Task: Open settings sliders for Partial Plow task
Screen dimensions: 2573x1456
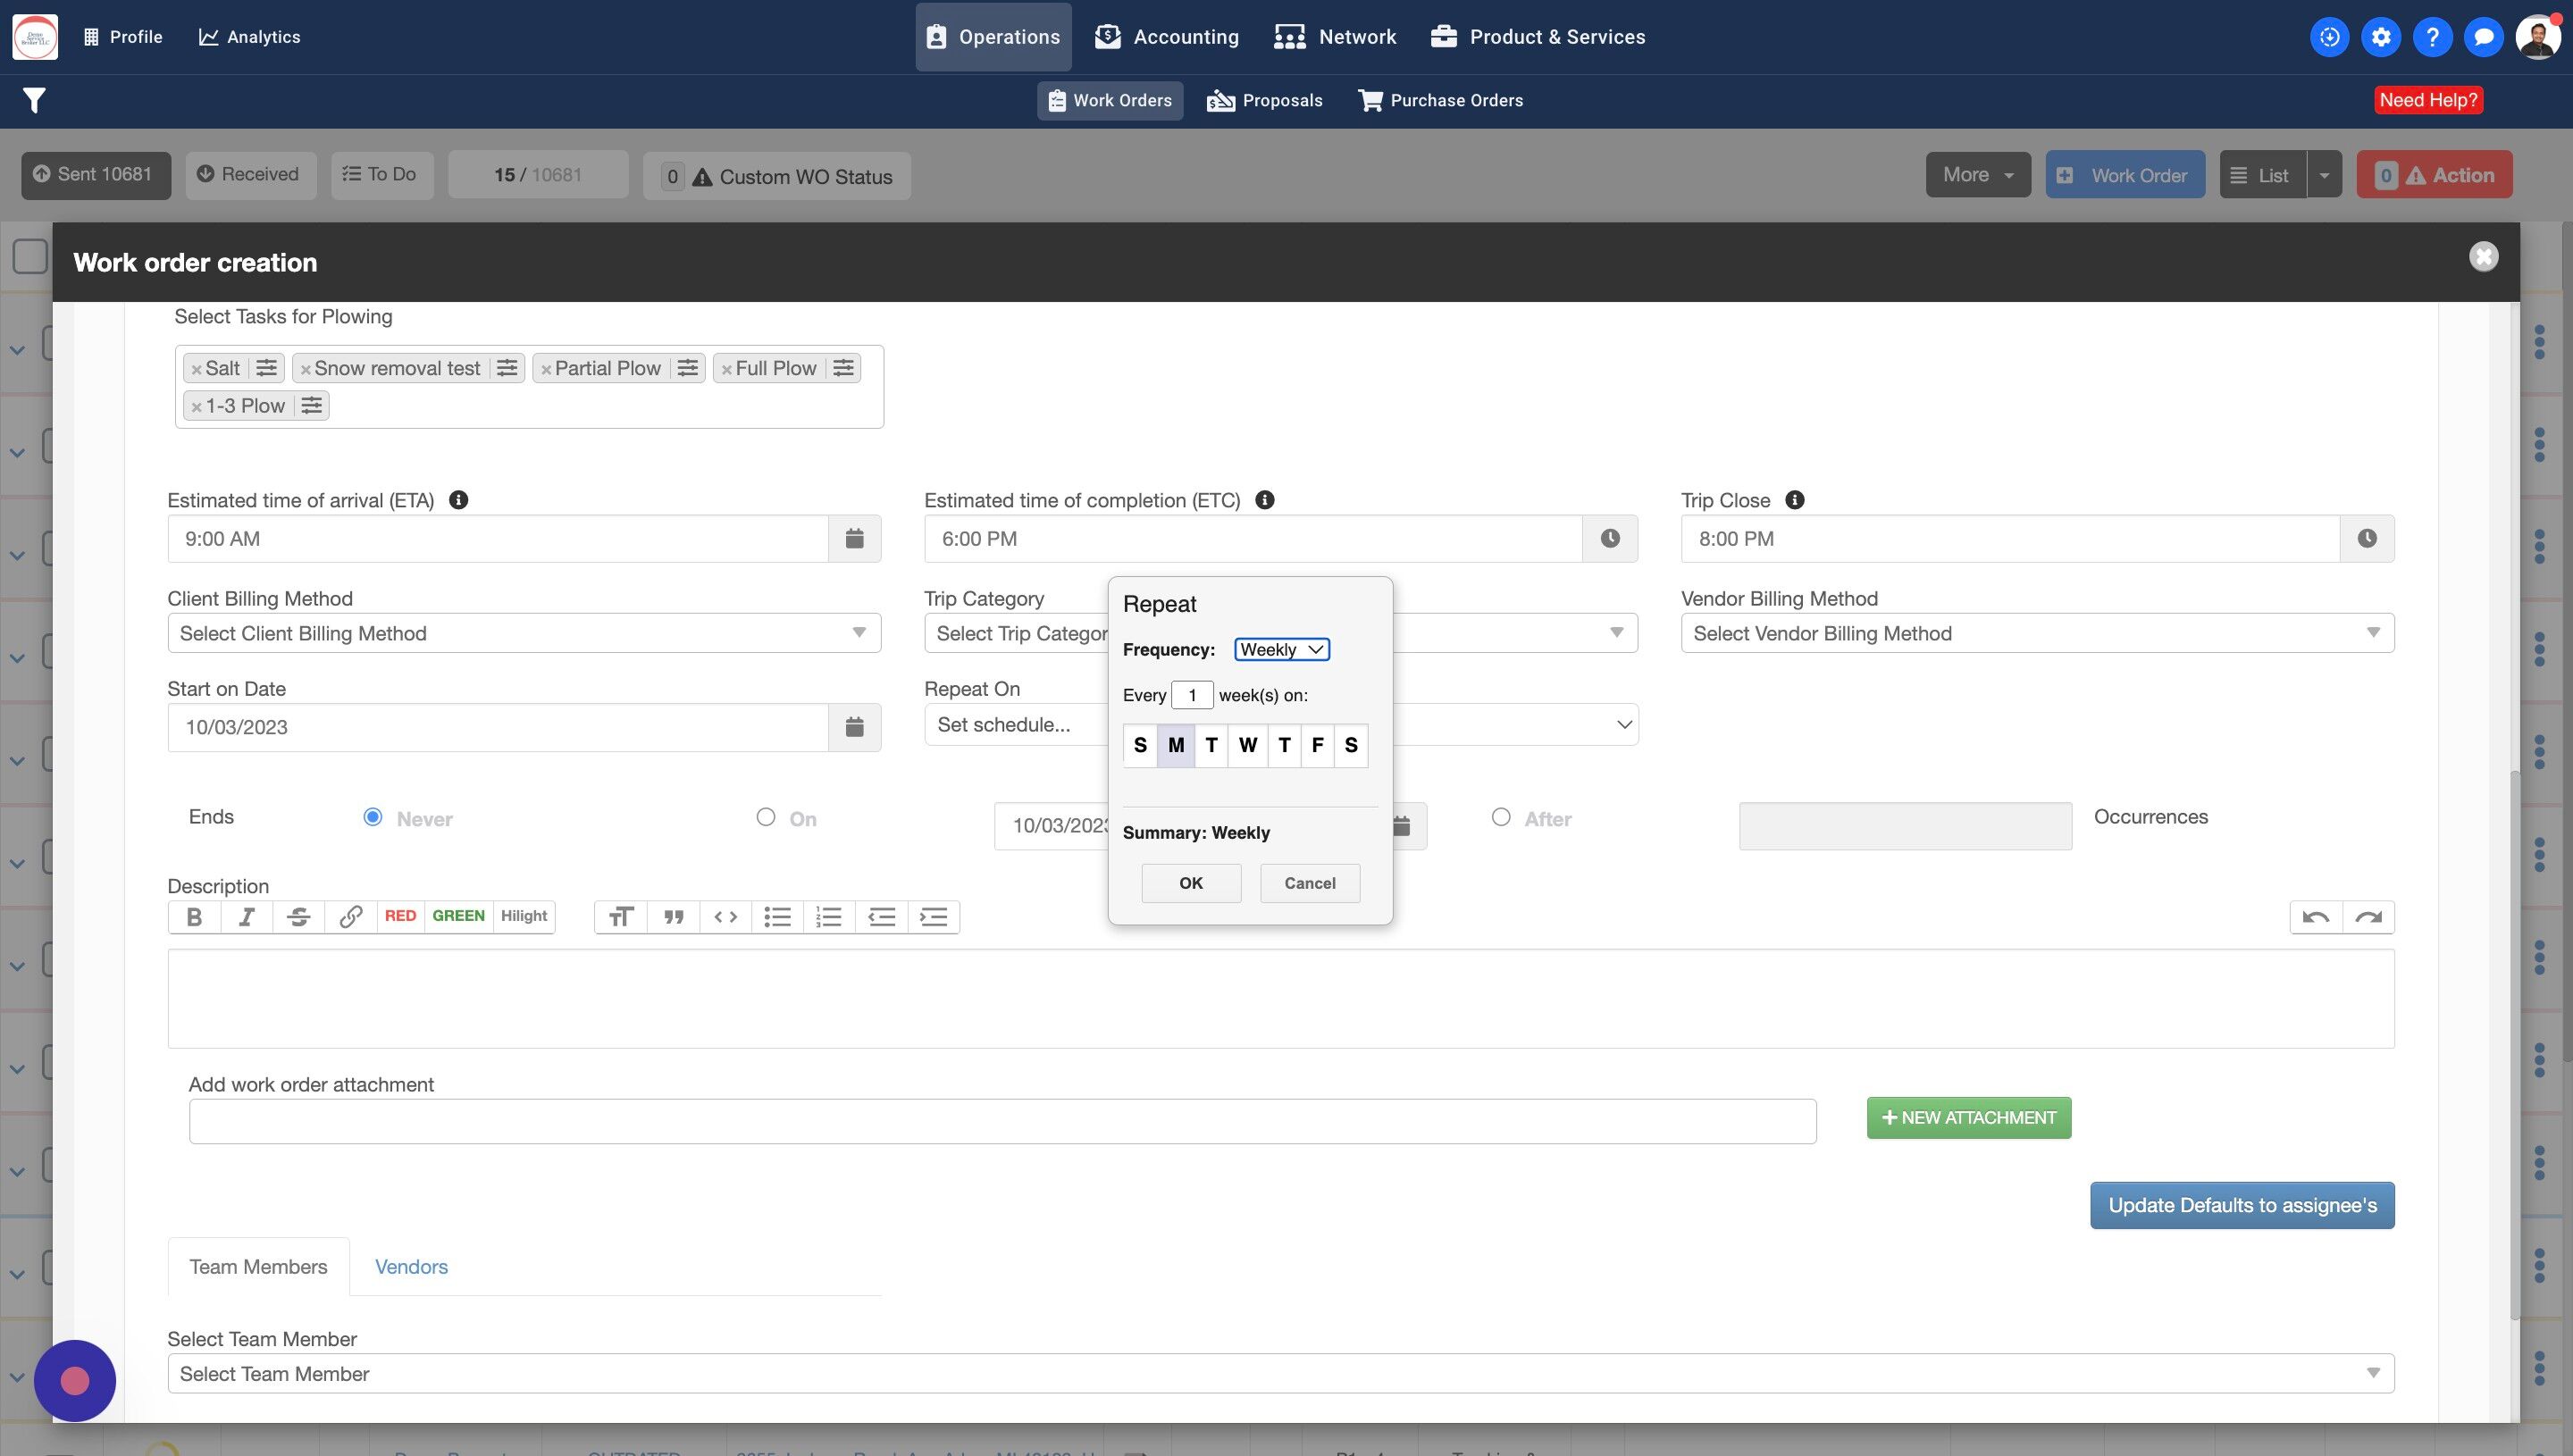Action: click(688, 368)
